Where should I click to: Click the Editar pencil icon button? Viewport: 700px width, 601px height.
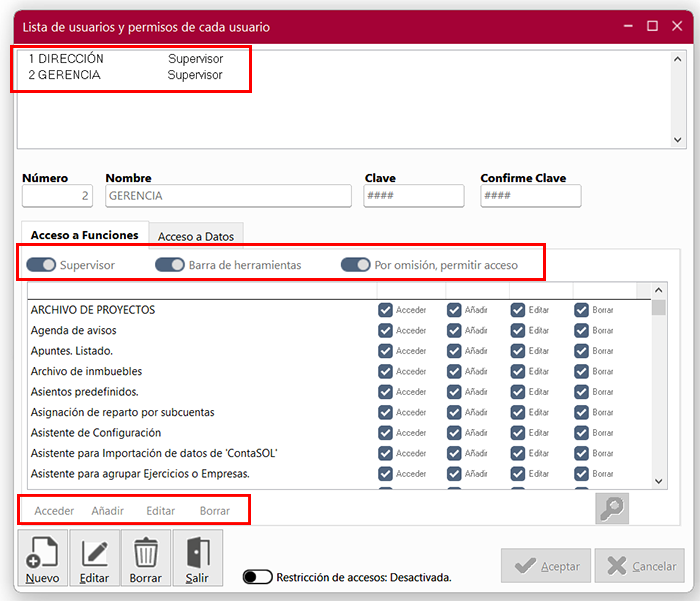94,558
